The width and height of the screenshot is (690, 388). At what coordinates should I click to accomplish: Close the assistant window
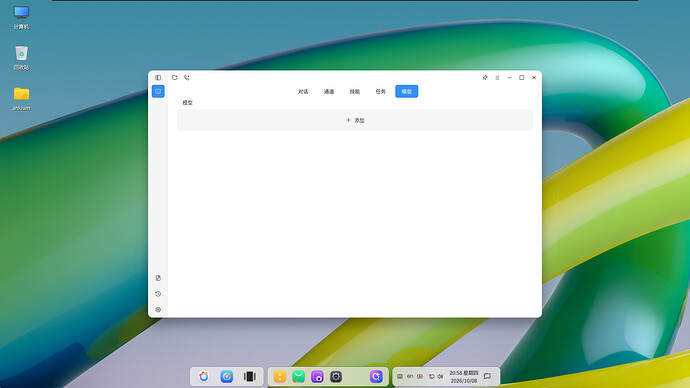(534, 77)
